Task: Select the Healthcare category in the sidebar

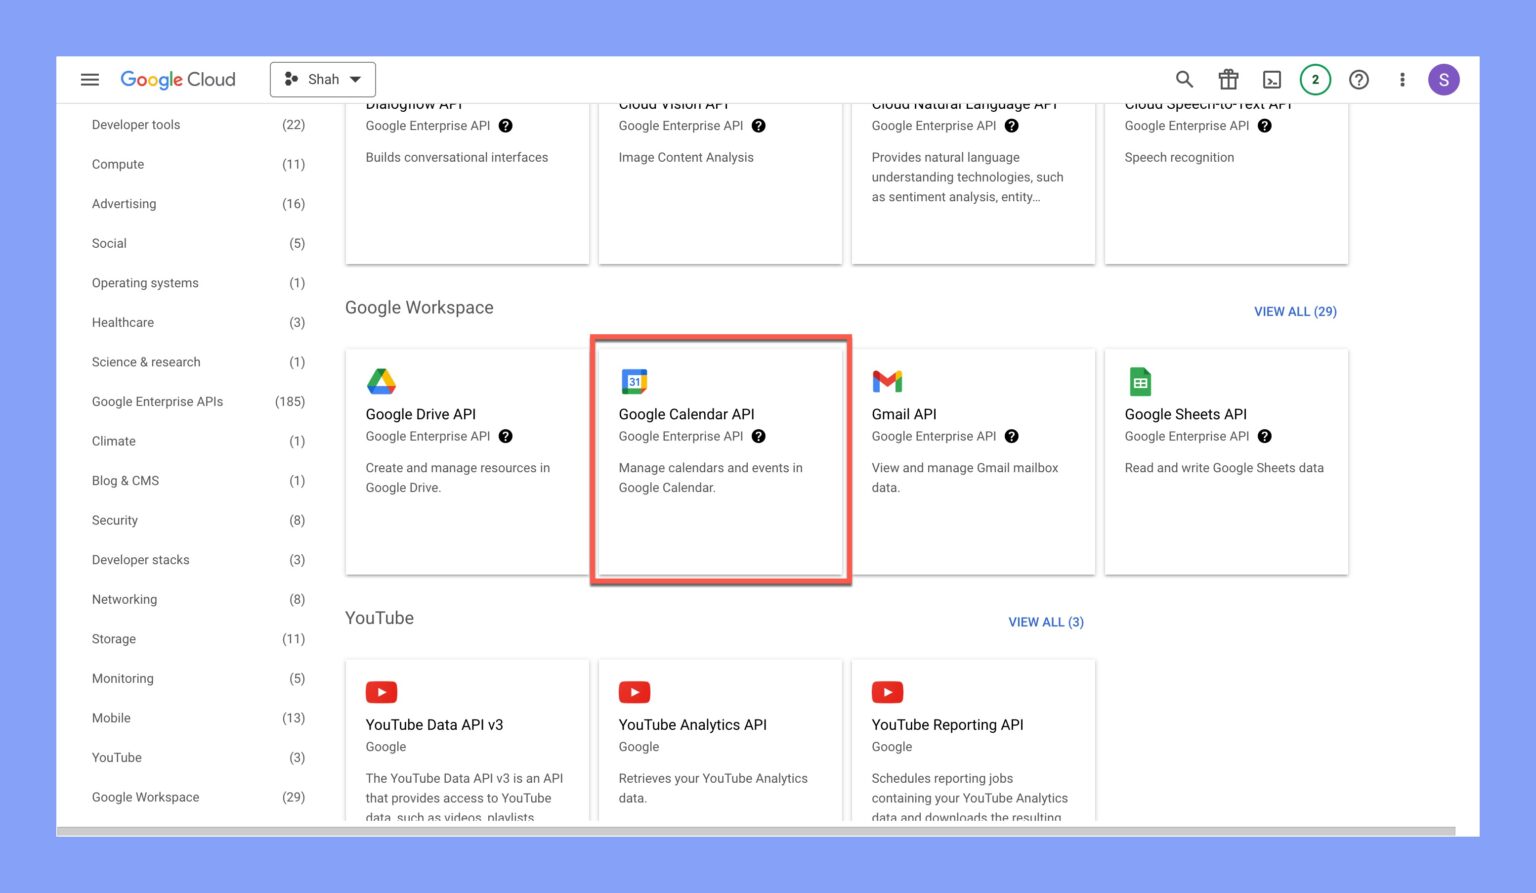Action: point(122,322)
